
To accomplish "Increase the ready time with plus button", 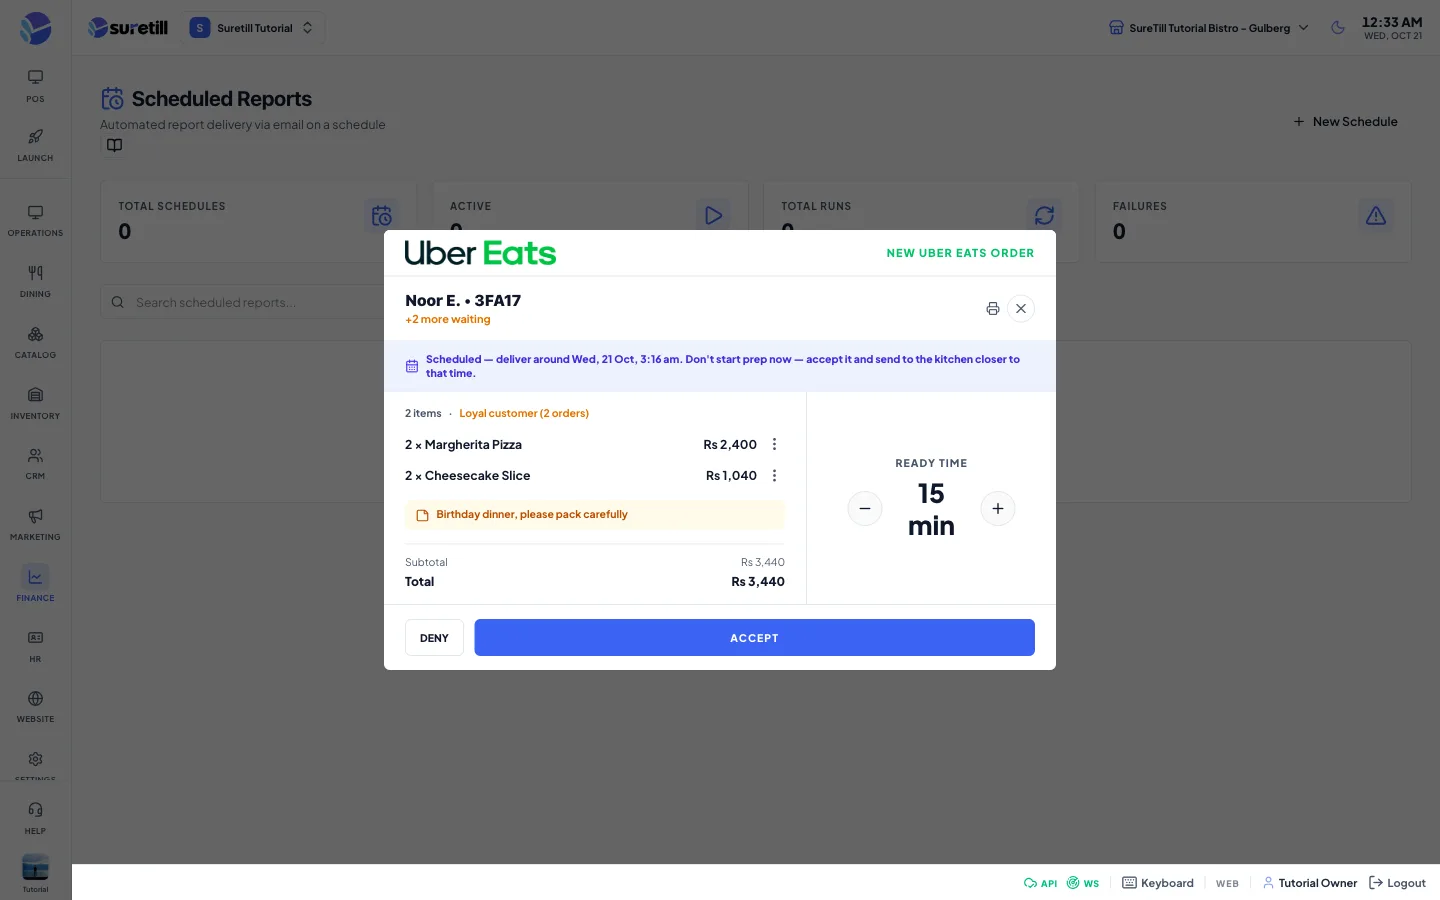I will [x=998, y=509].
